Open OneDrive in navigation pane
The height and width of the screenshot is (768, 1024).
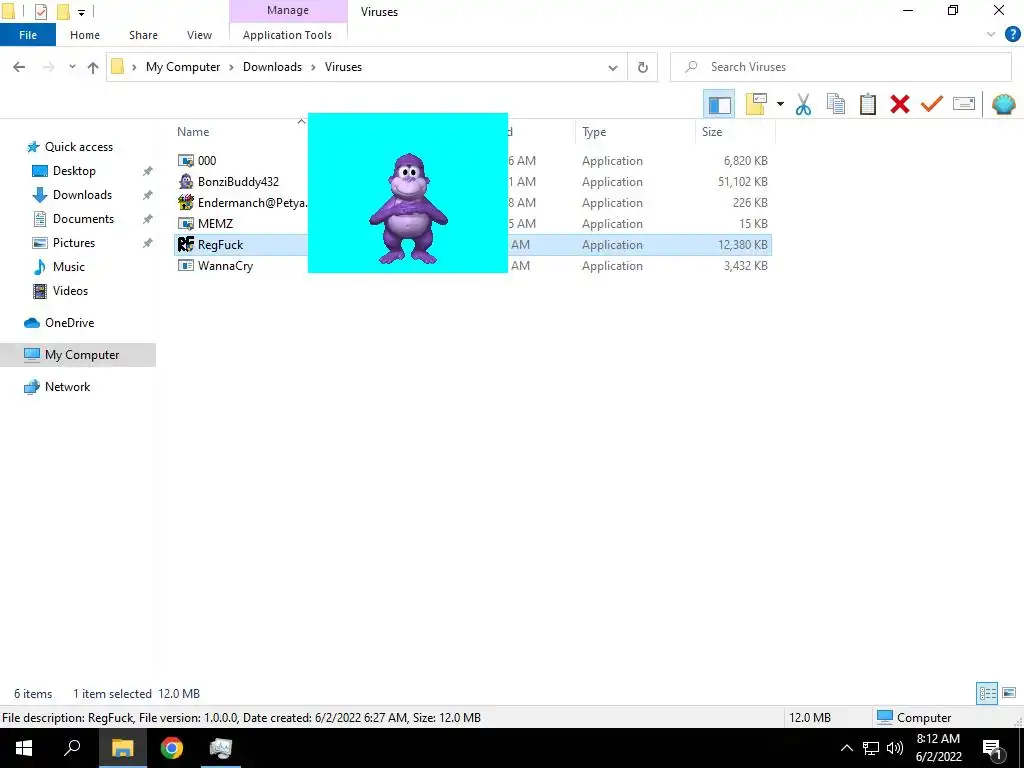pos(69,323)
